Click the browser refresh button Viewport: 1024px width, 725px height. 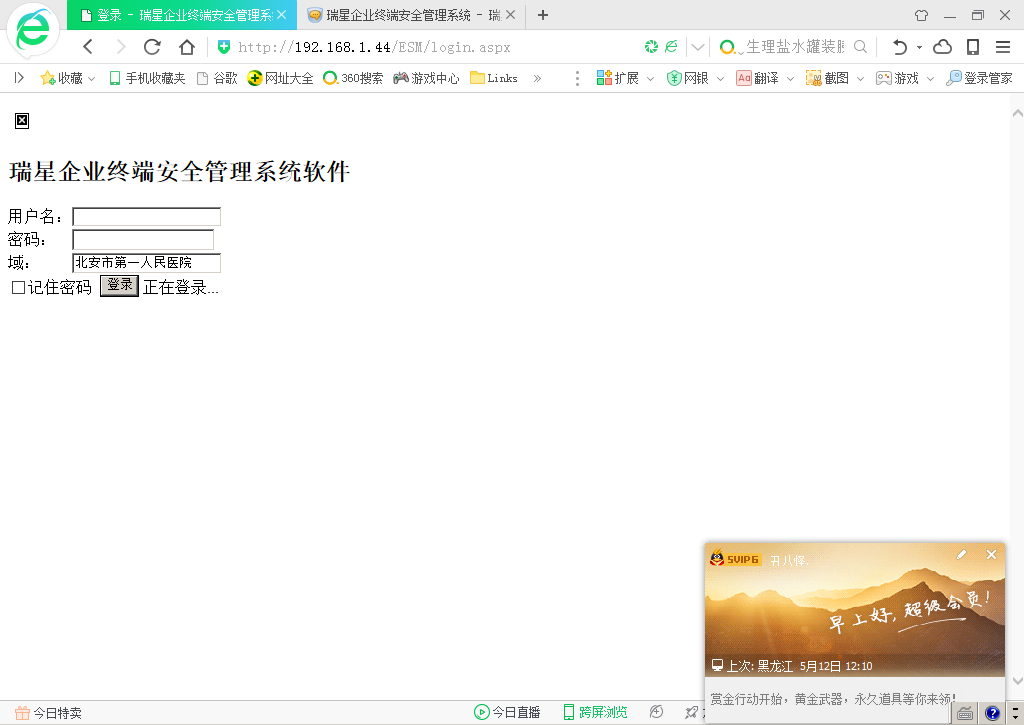(152, 47)
